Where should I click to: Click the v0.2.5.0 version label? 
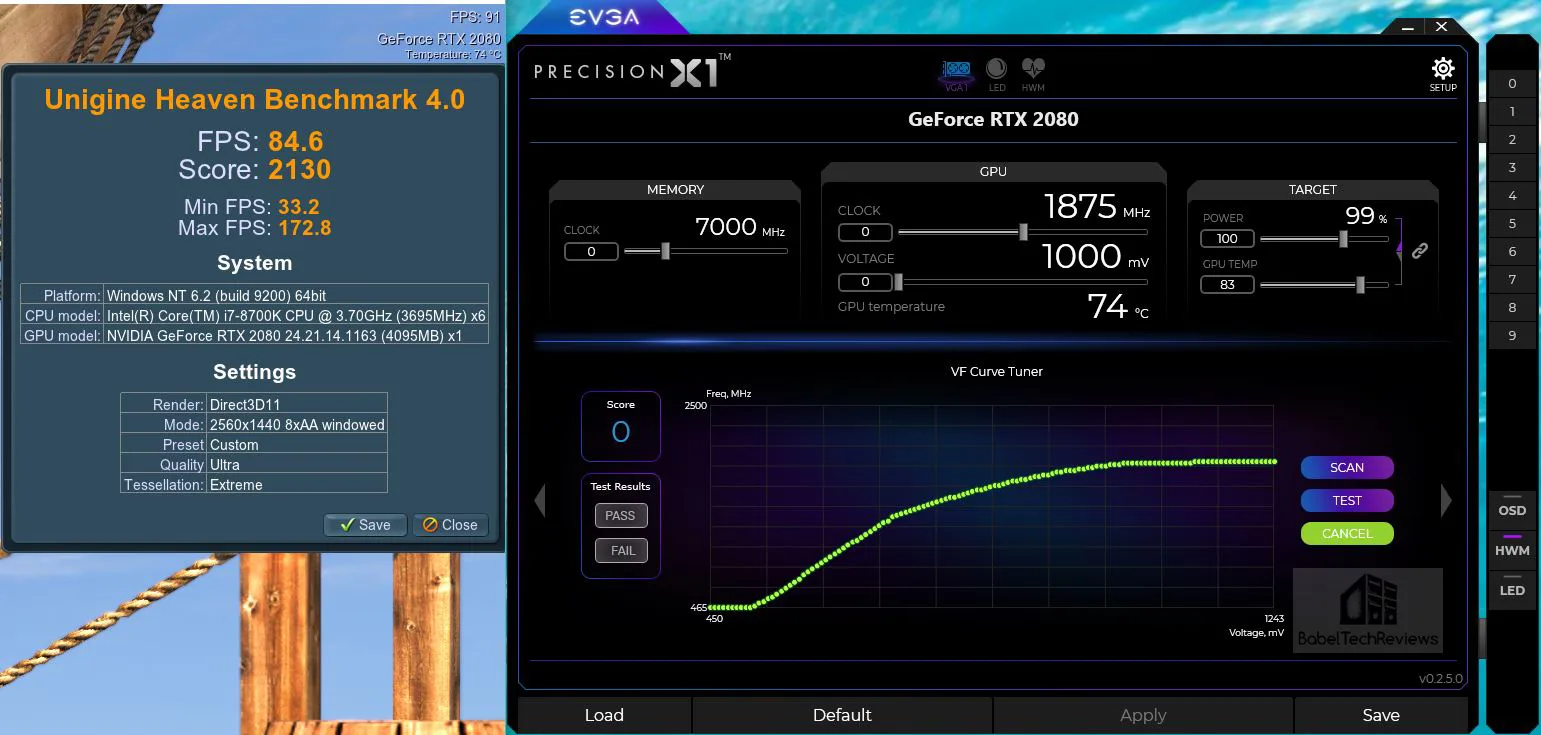1441,679
